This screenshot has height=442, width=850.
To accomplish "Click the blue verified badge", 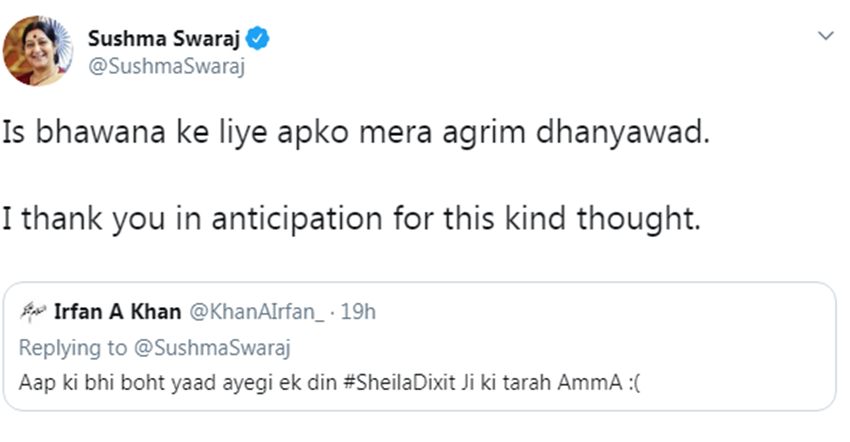I will point(257,40).
